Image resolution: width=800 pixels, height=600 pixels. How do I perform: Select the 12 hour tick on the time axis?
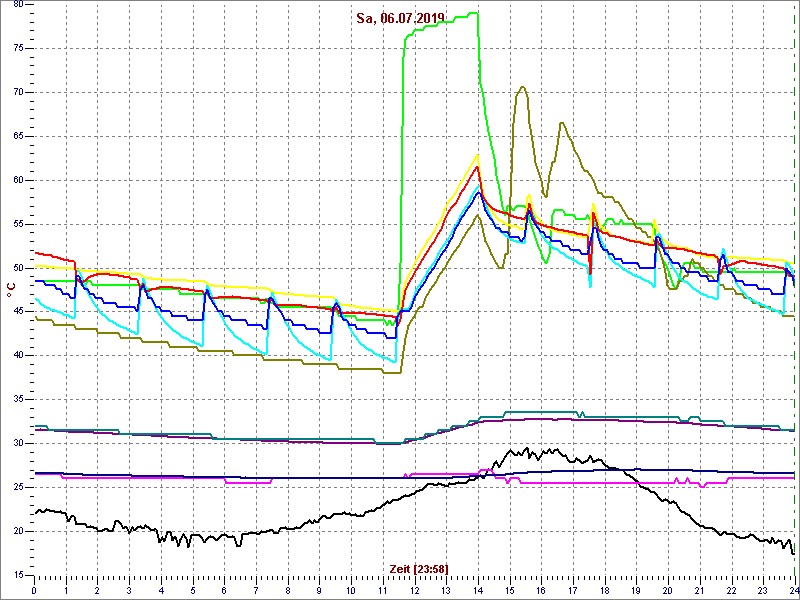click(414, 590)
